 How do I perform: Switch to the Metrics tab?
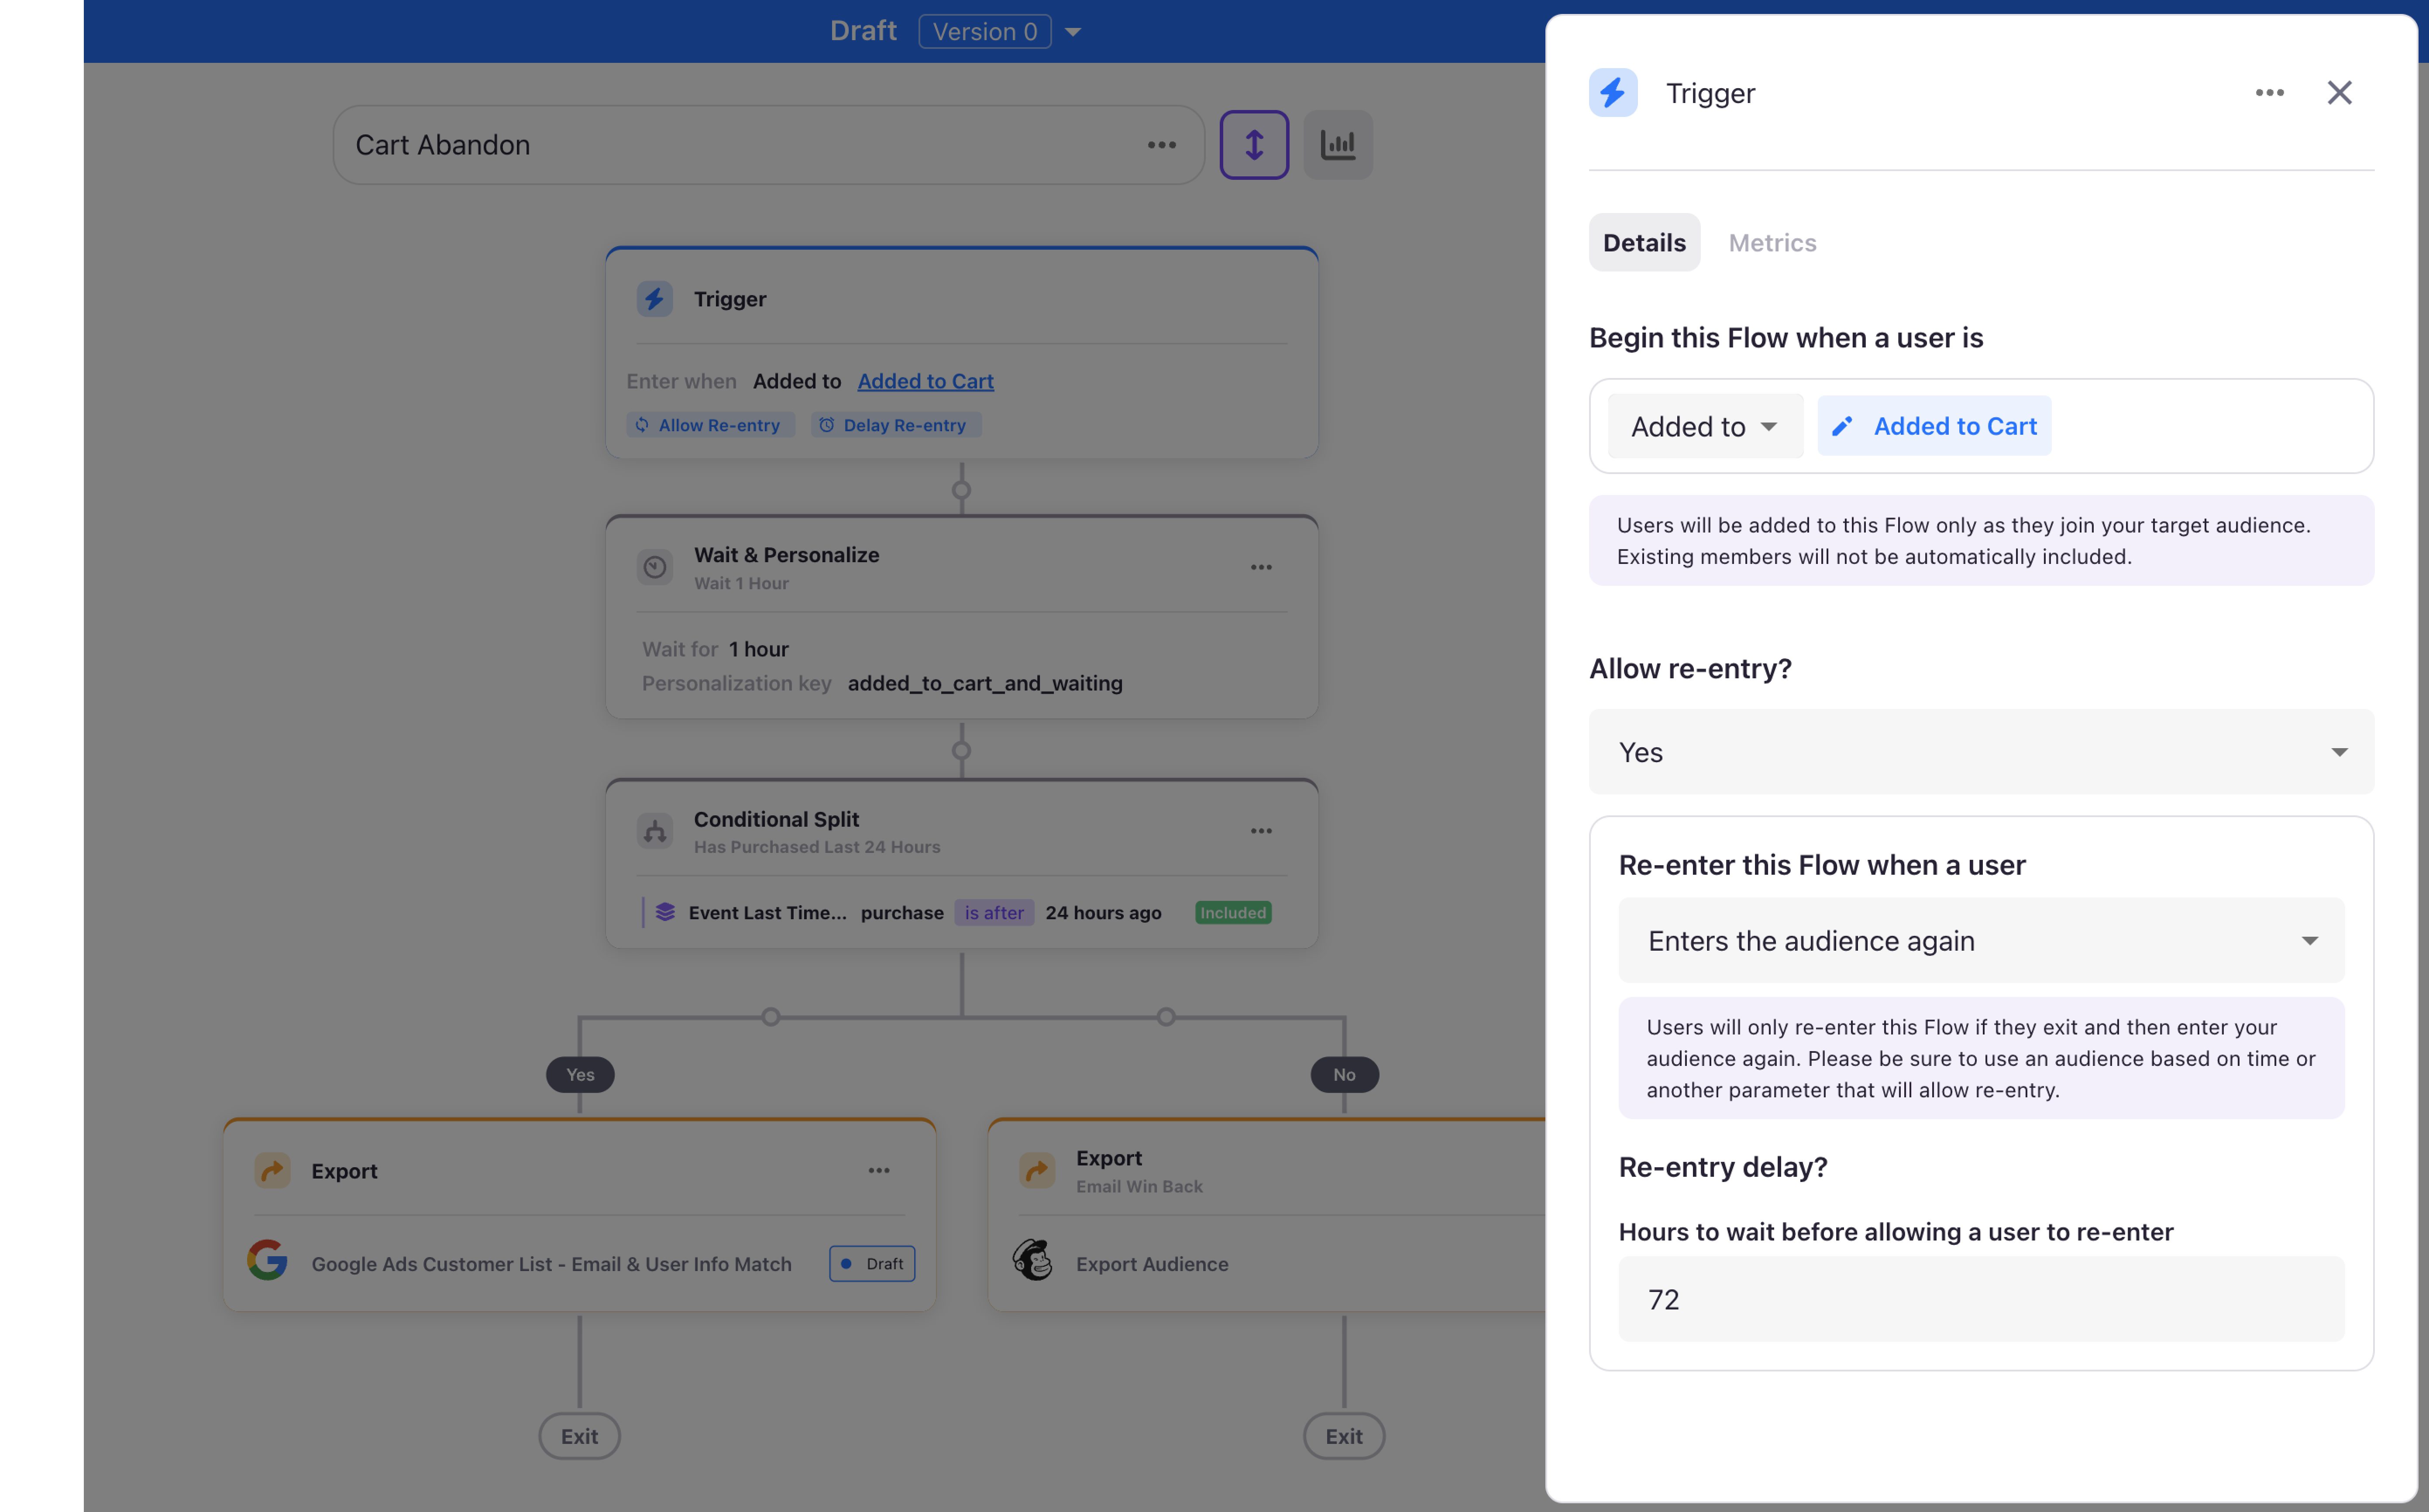tap(1772, 243)
